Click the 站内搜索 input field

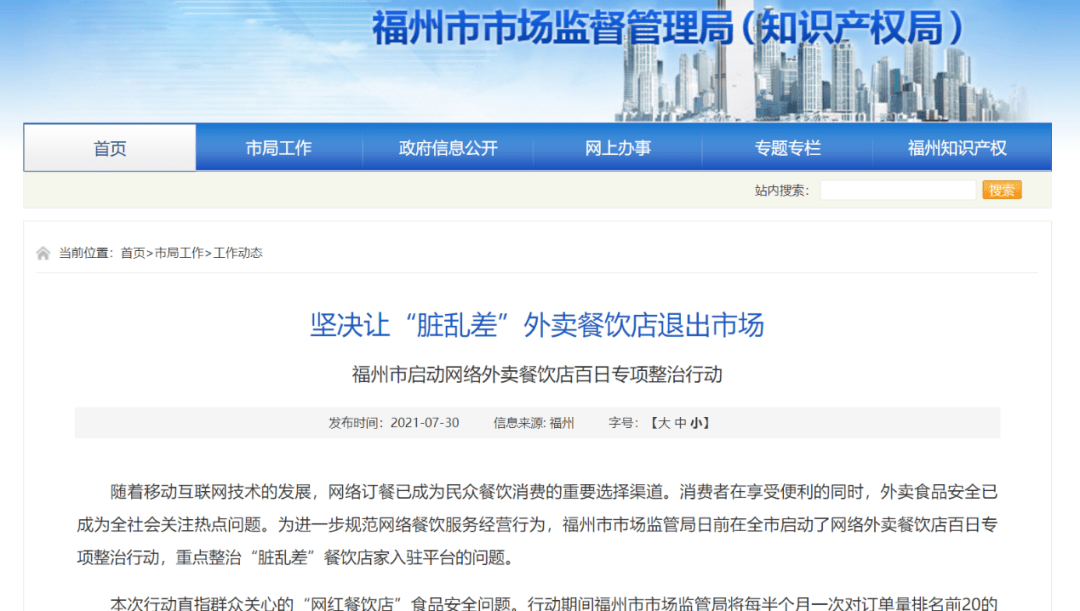coord(897,189)
